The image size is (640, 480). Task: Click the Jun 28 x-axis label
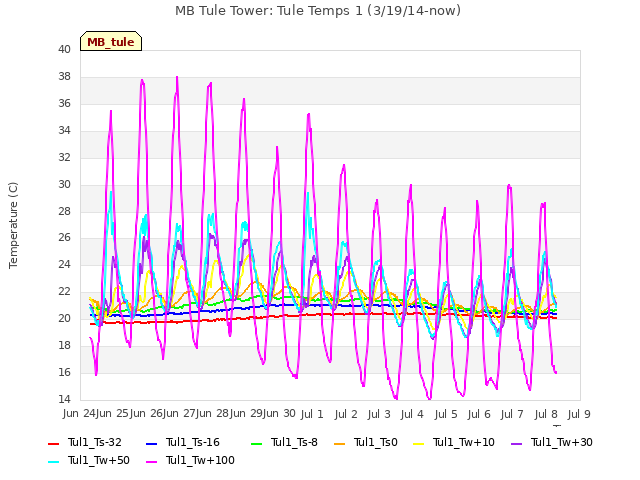point(213,413)
